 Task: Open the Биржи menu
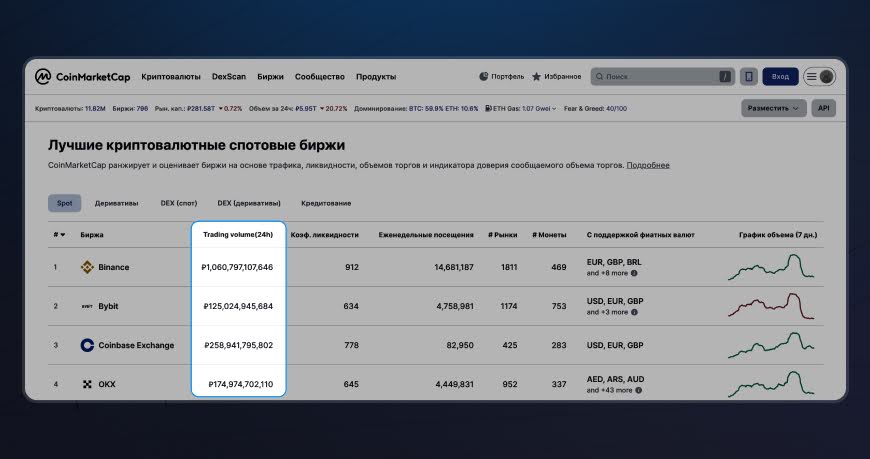coord(270,77)
